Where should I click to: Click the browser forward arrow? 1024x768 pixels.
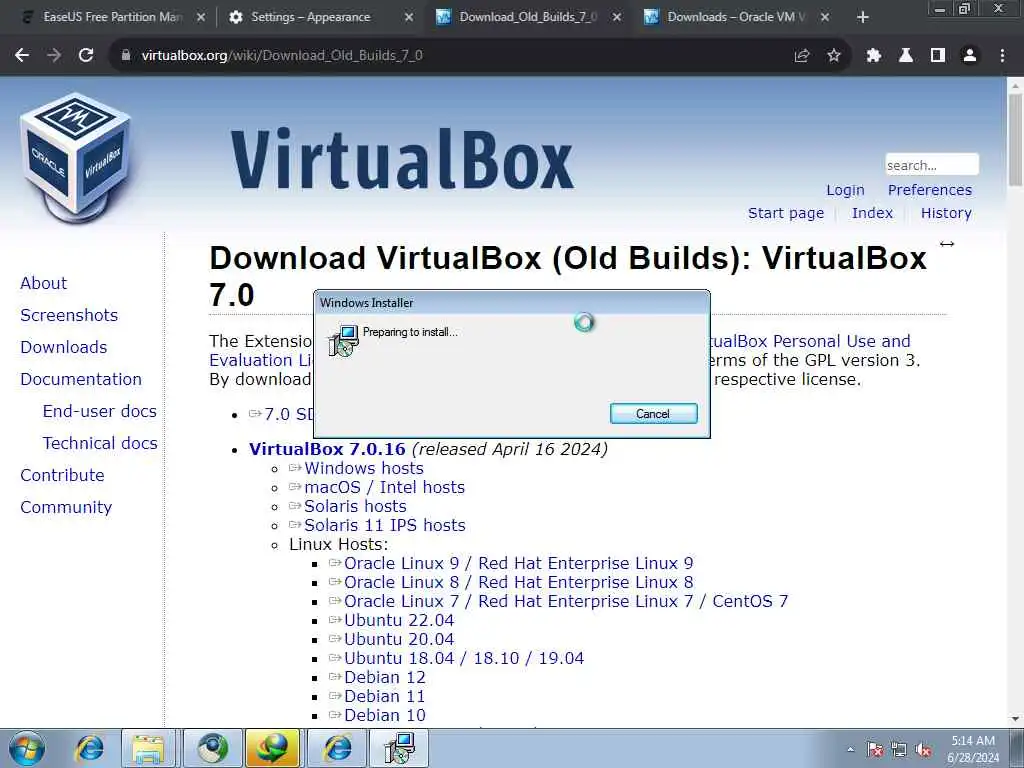(54, 56)
